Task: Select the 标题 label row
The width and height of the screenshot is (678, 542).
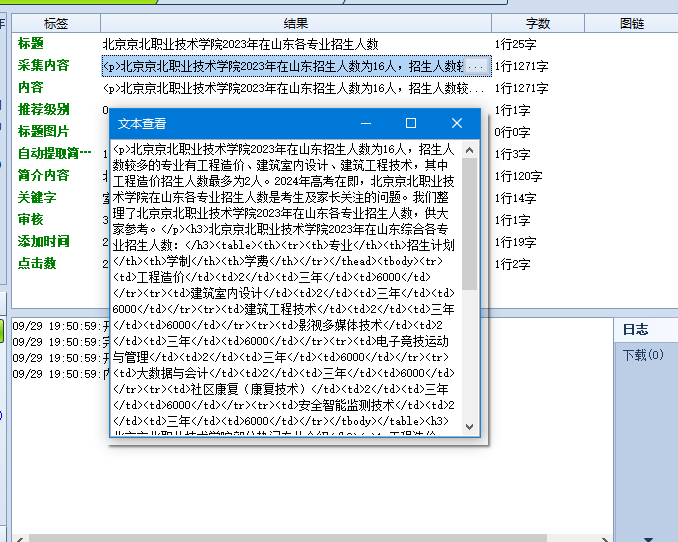Action: coord(31,43)
